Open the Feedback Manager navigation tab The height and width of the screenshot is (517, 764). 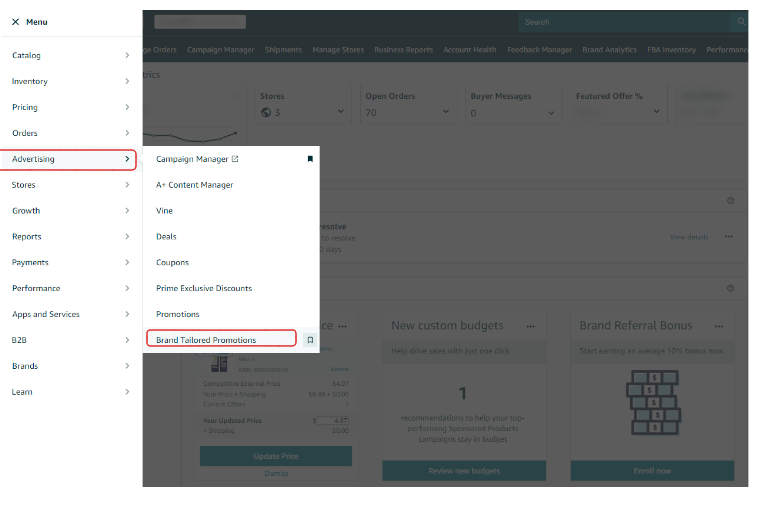tap(539, 50)
